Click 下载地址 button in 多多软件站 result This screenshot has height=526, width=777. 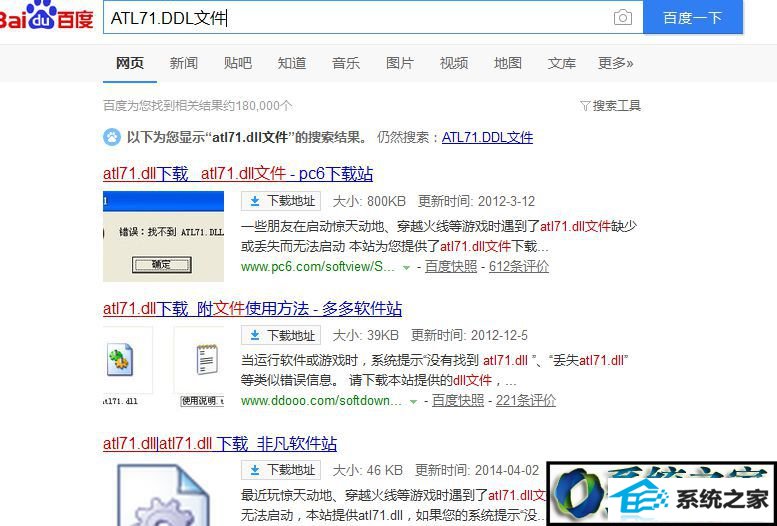[x=281, y=336]
